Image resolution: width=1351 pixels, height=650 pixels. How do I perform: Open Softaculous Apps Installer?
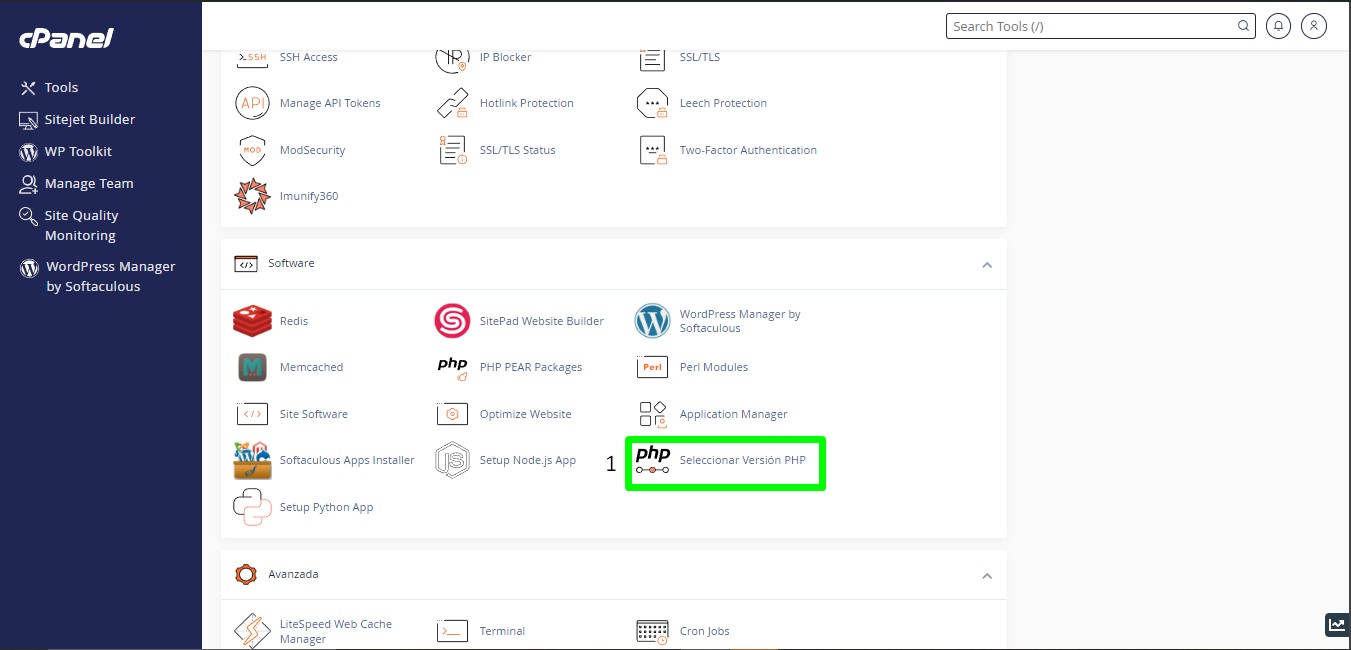pyautogui.click(x=347, y=460)
